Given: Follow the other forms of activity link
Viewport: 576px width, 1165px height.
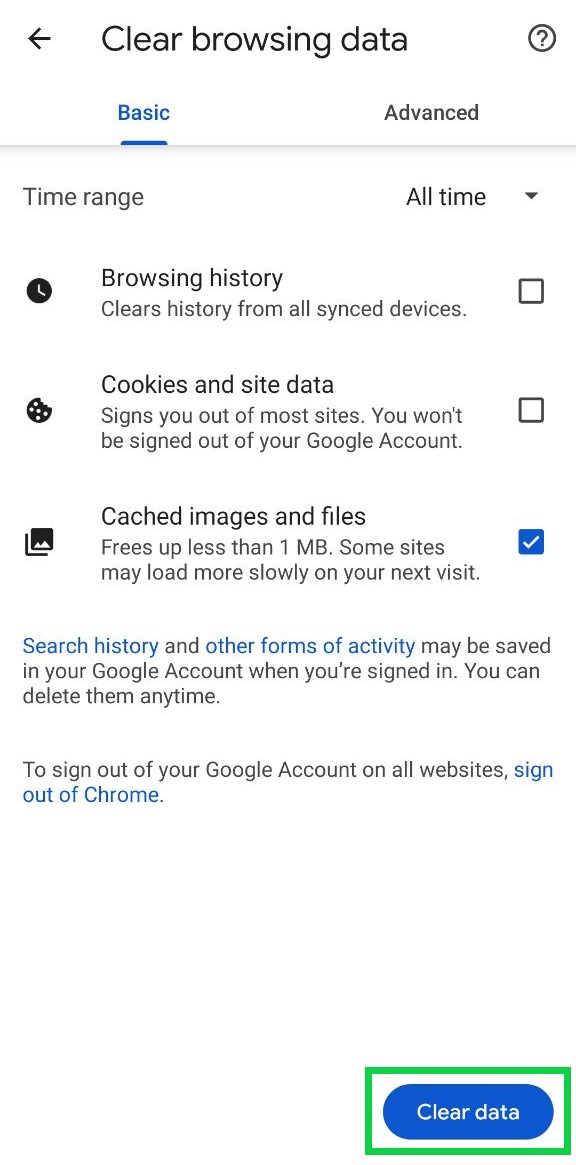Looking at the screenshot, I should [x=310, y=646].
